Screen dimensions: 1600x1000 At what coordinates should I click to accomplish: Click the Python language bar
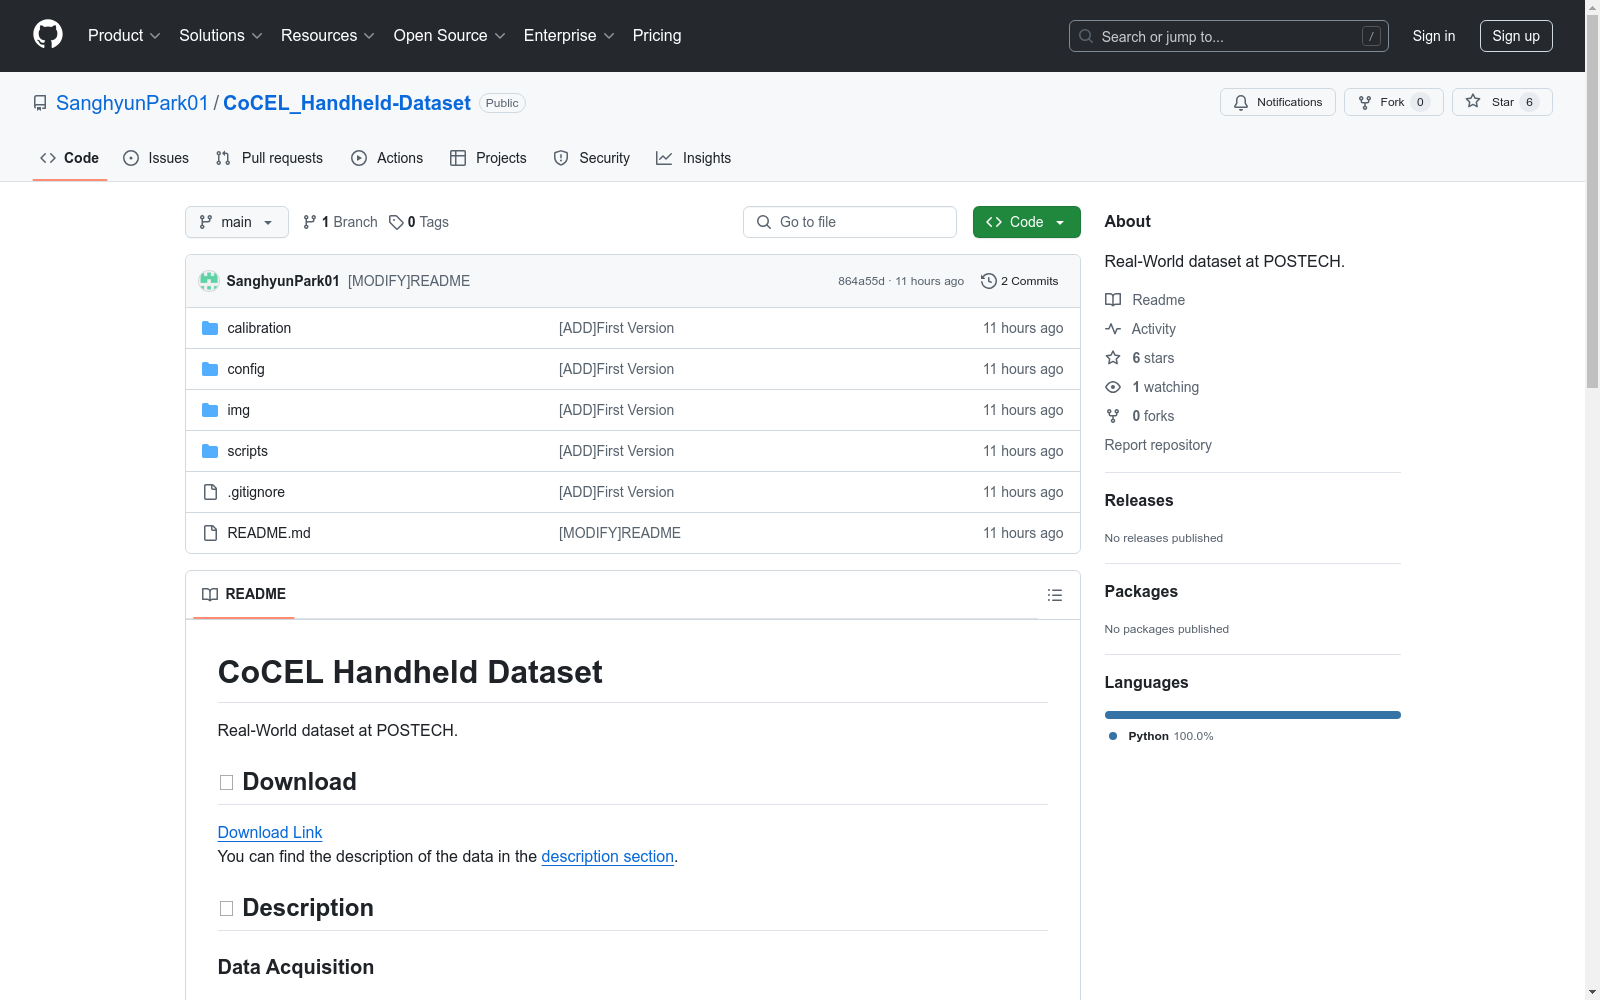point(1253,715)
